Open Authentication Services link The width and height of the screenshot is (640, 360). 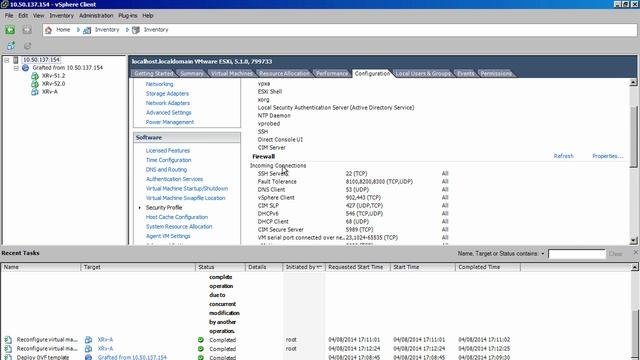[x=174, y=179]
